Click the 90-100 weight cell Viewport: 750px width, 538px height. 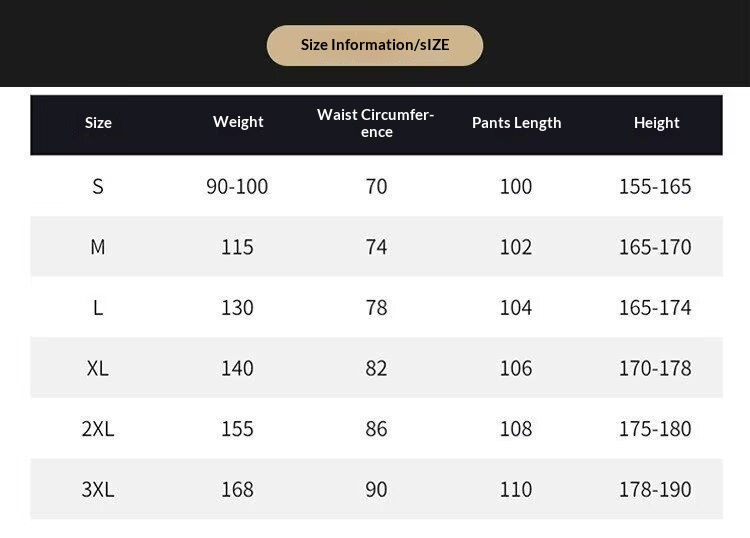237,186
